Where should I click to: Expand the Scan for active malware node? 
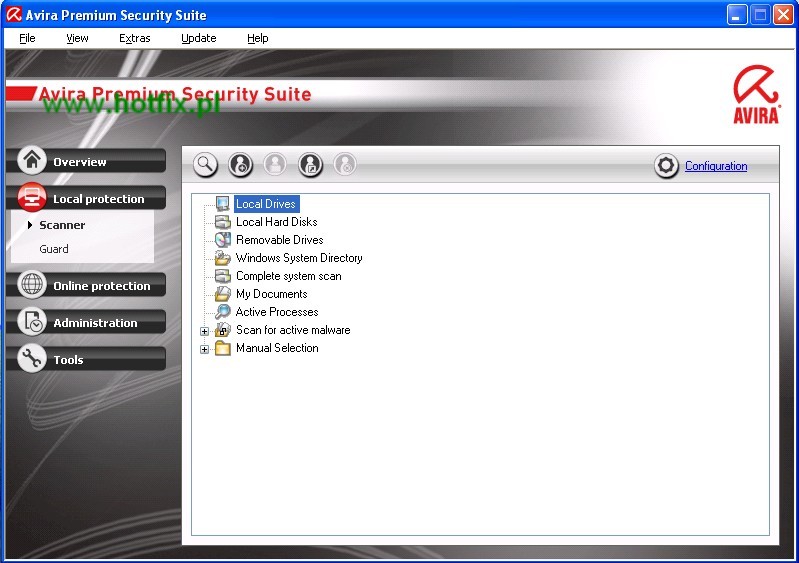(x=205, y=331)
